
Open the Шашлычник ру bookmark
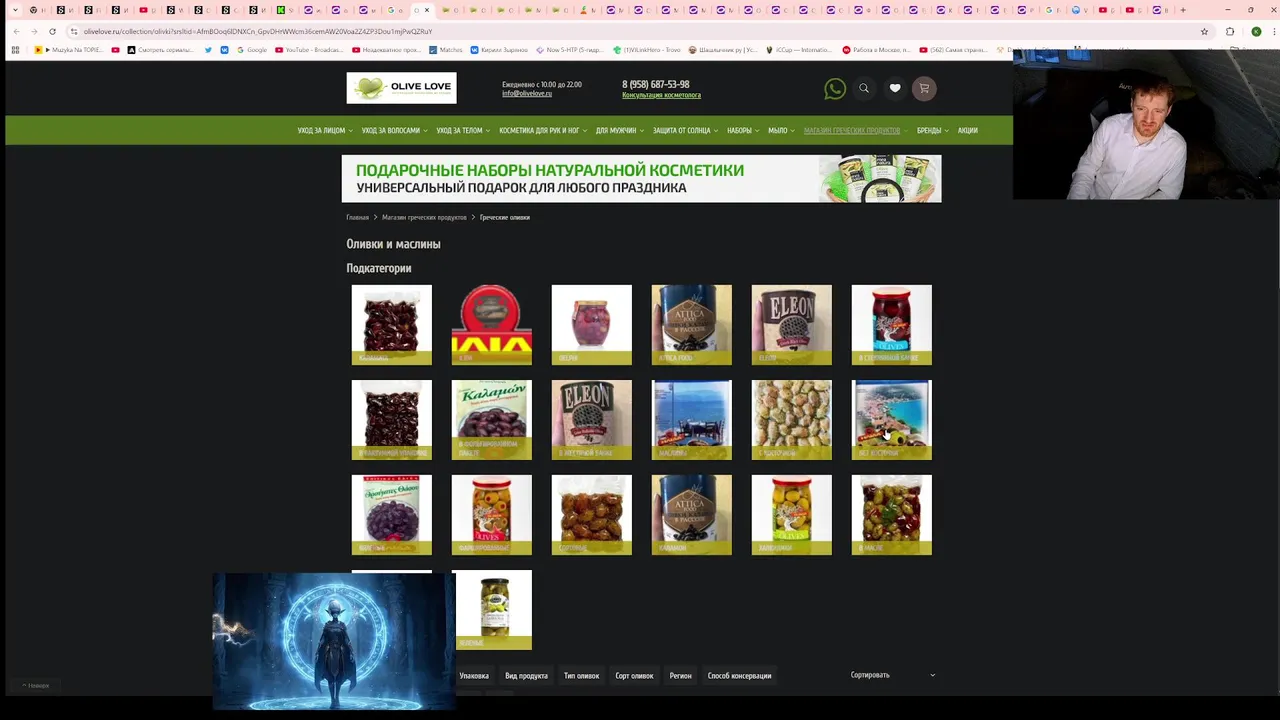[x=724, y=49]
